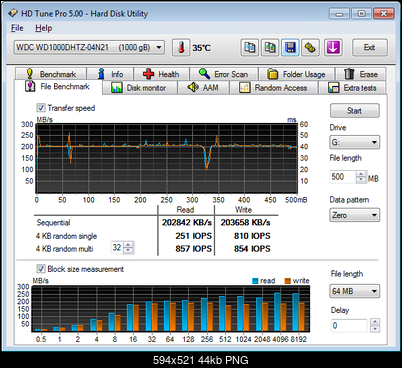Increase the 4 KB random multi value
Image resolution: width=402 pixels, height=368 pixels.
click(x=128, y=245)
